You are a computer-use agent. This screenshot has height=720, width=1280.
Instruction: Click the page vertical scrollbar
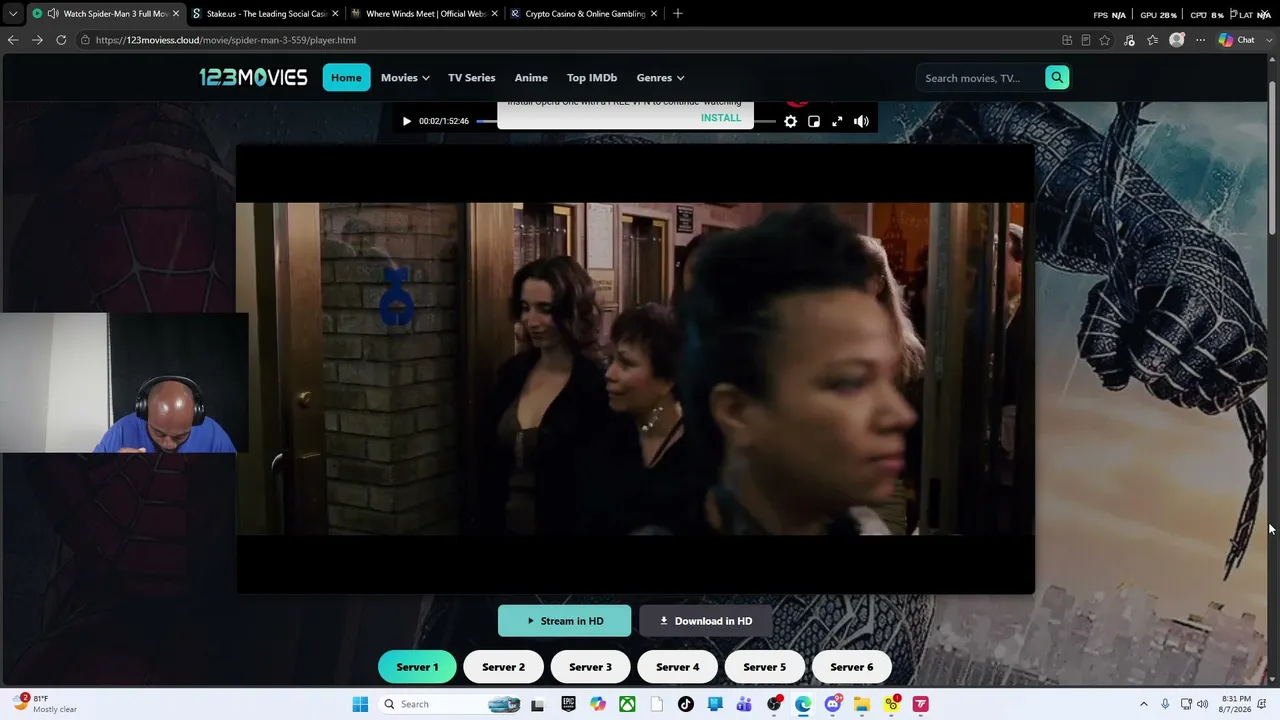pos(1273,157)
